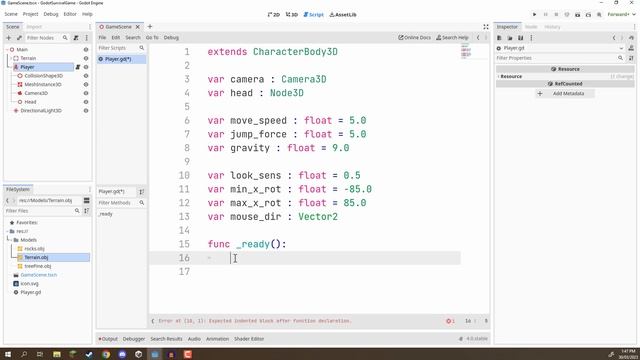
Task: Open documentation for Player.gd object
Action: 631,48
